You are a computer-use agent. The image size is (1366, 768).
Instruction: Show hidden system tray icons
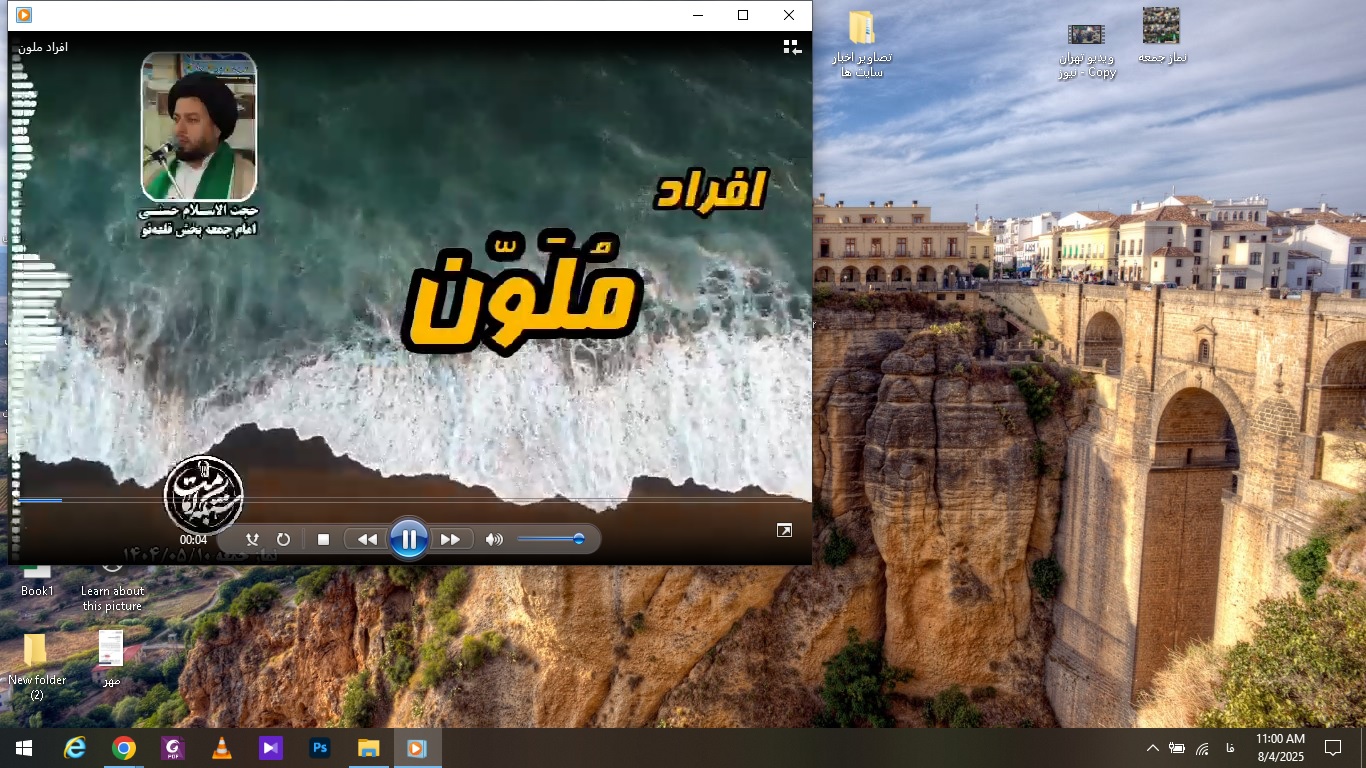(1152, 748)
